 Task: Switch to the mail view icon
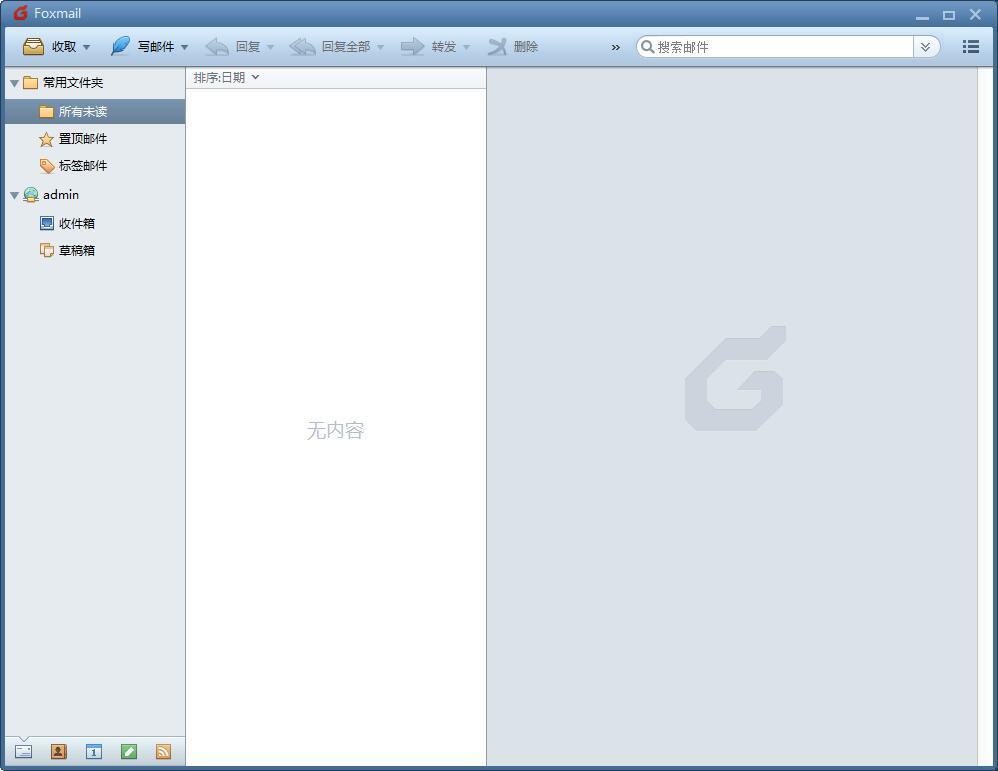(x=24, y=752)
